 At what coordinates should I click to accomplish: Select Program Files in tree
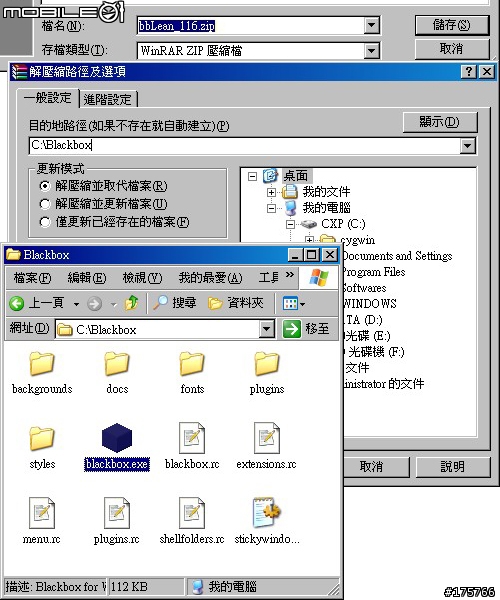(x=374, y=272)
